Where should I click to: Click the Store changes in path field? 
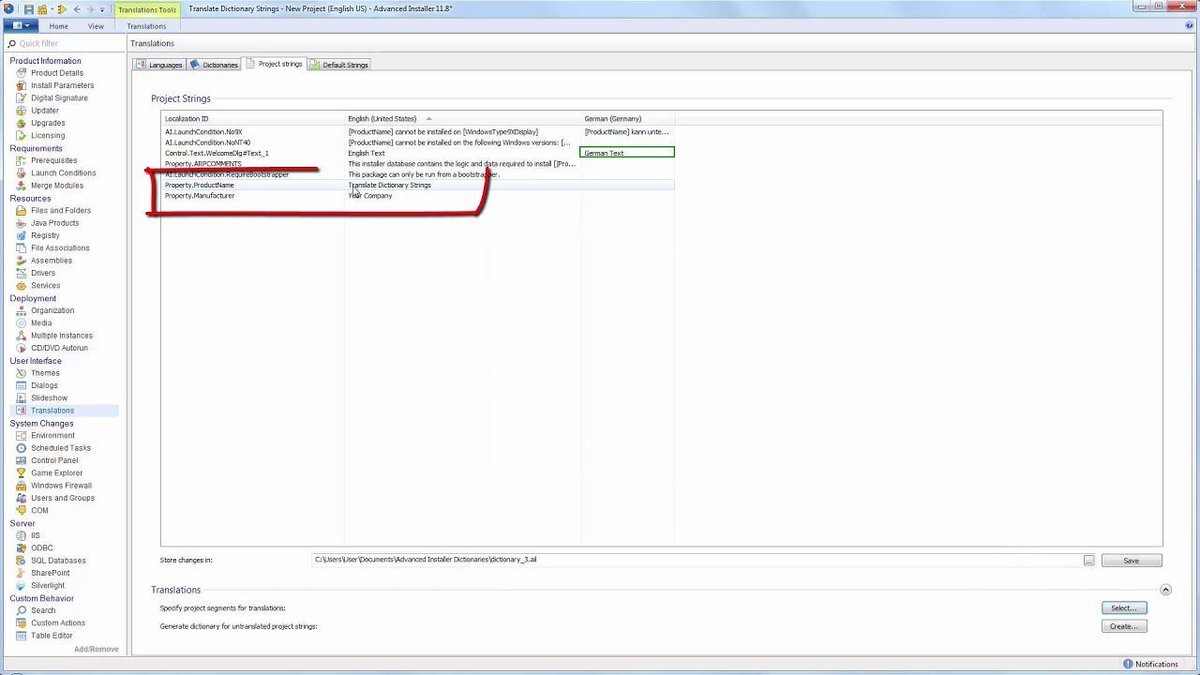(x=695, y=561)
